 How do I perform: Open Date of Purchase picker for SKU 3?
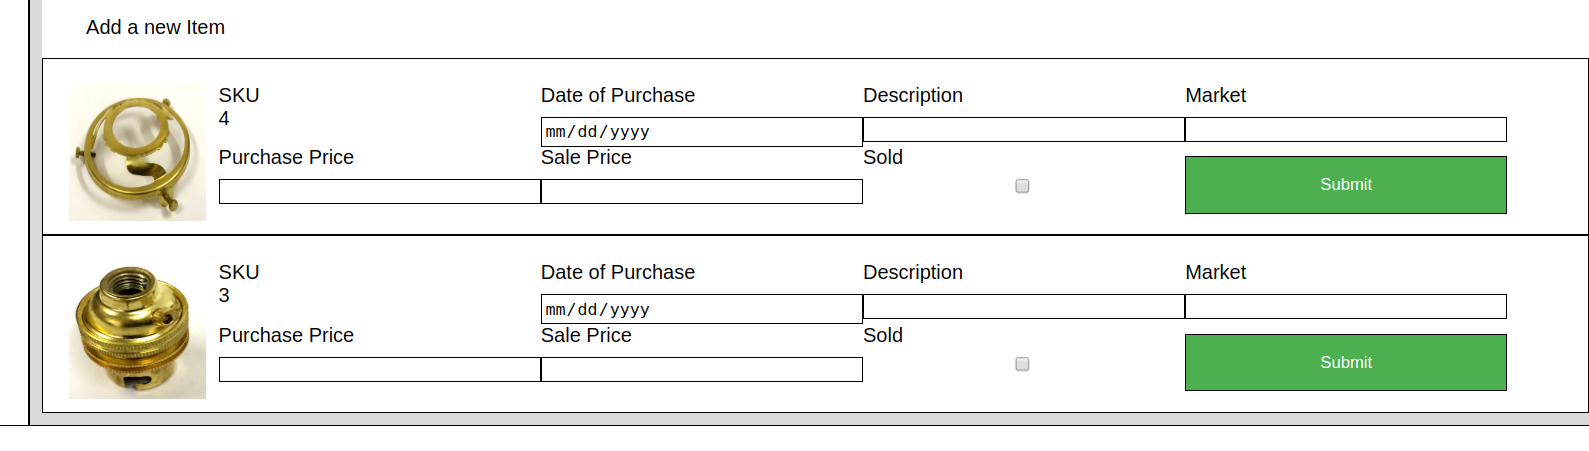click(701, 309)
